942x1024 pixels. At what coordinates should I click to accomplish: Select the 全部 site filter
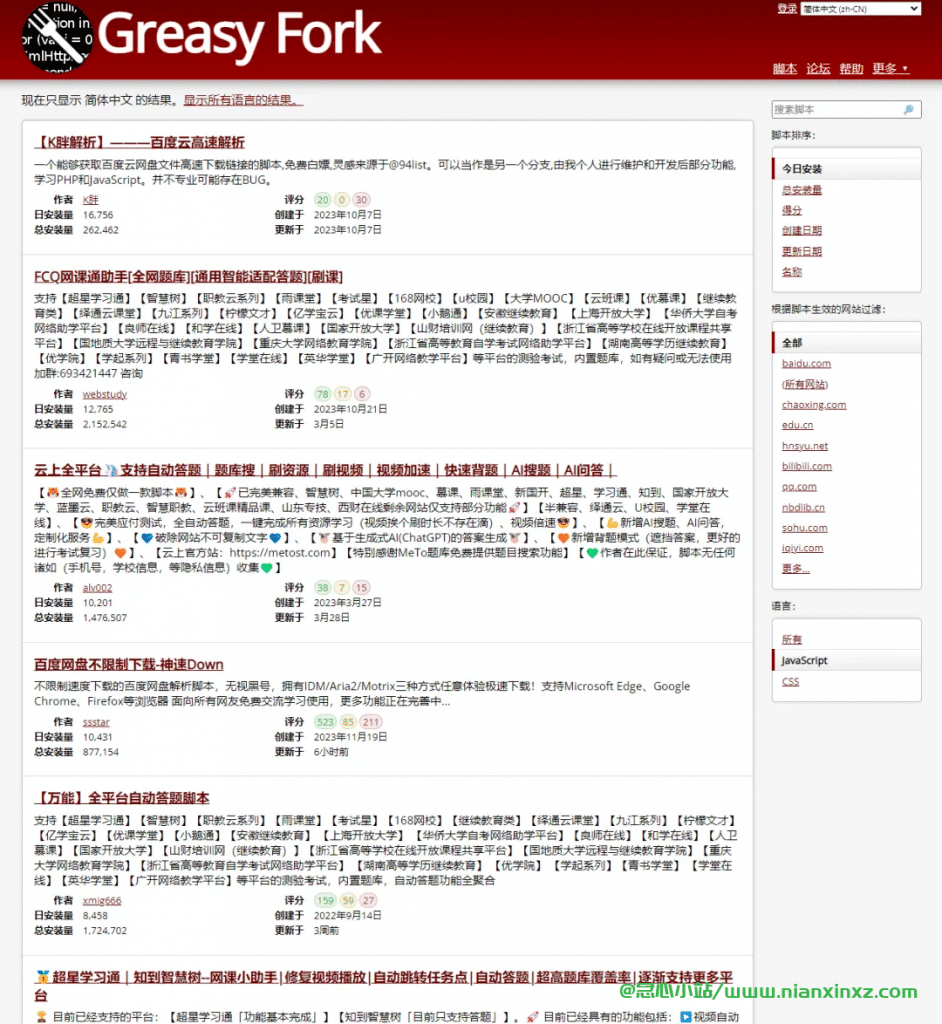pos(847,343)
